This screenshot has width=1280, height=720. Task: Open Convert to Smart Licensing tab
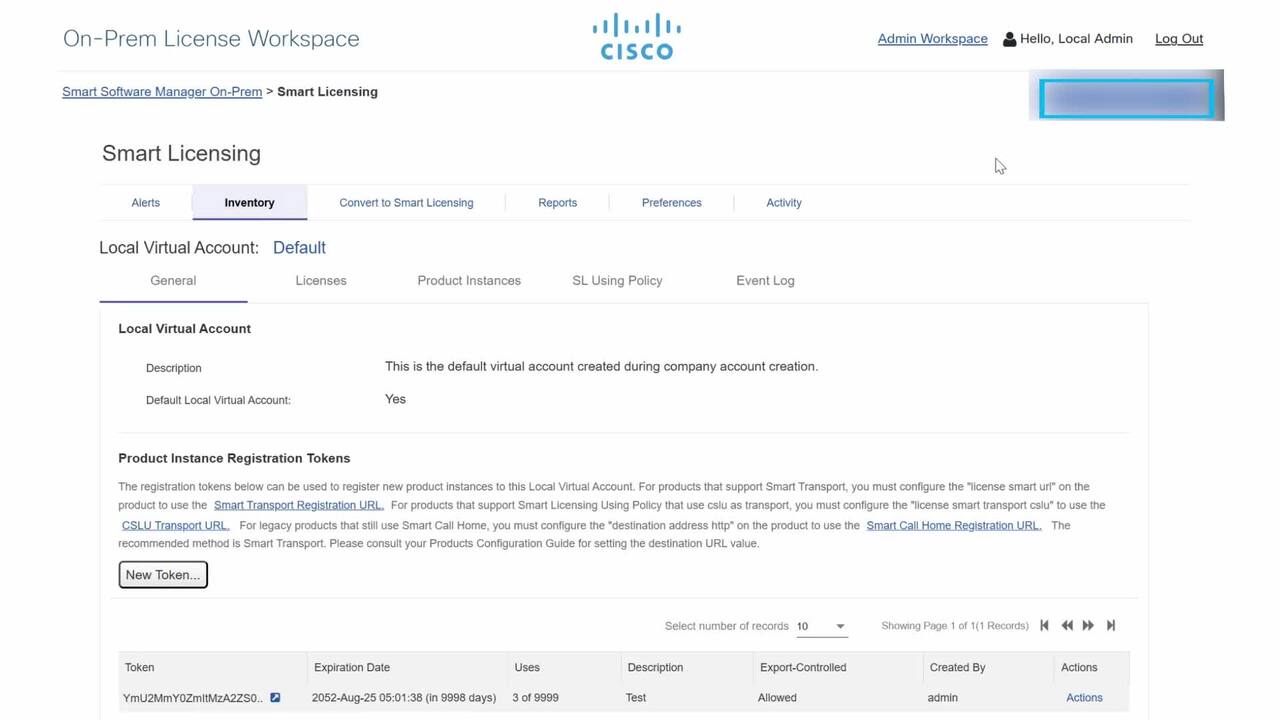[x=406, y=203]
